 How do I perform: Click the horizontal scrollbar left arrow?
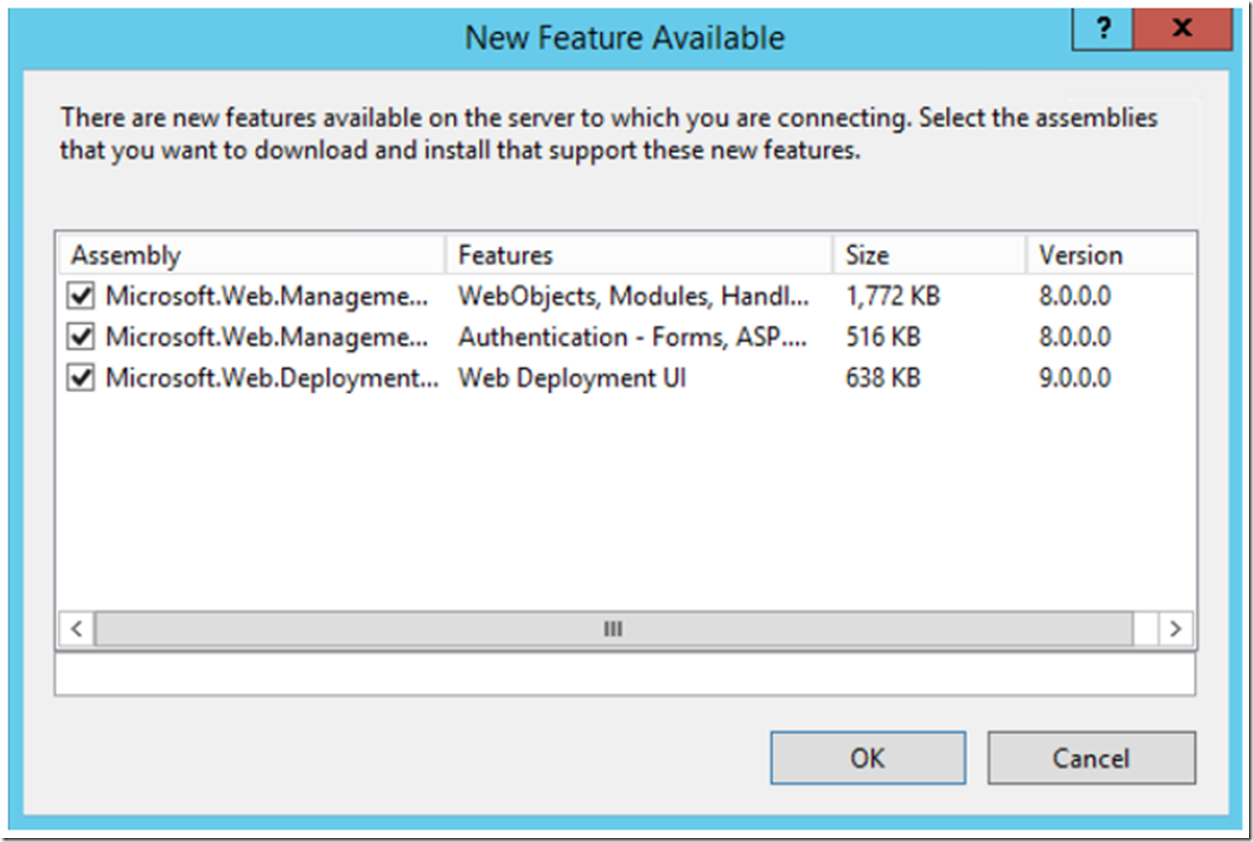(76, 629)
